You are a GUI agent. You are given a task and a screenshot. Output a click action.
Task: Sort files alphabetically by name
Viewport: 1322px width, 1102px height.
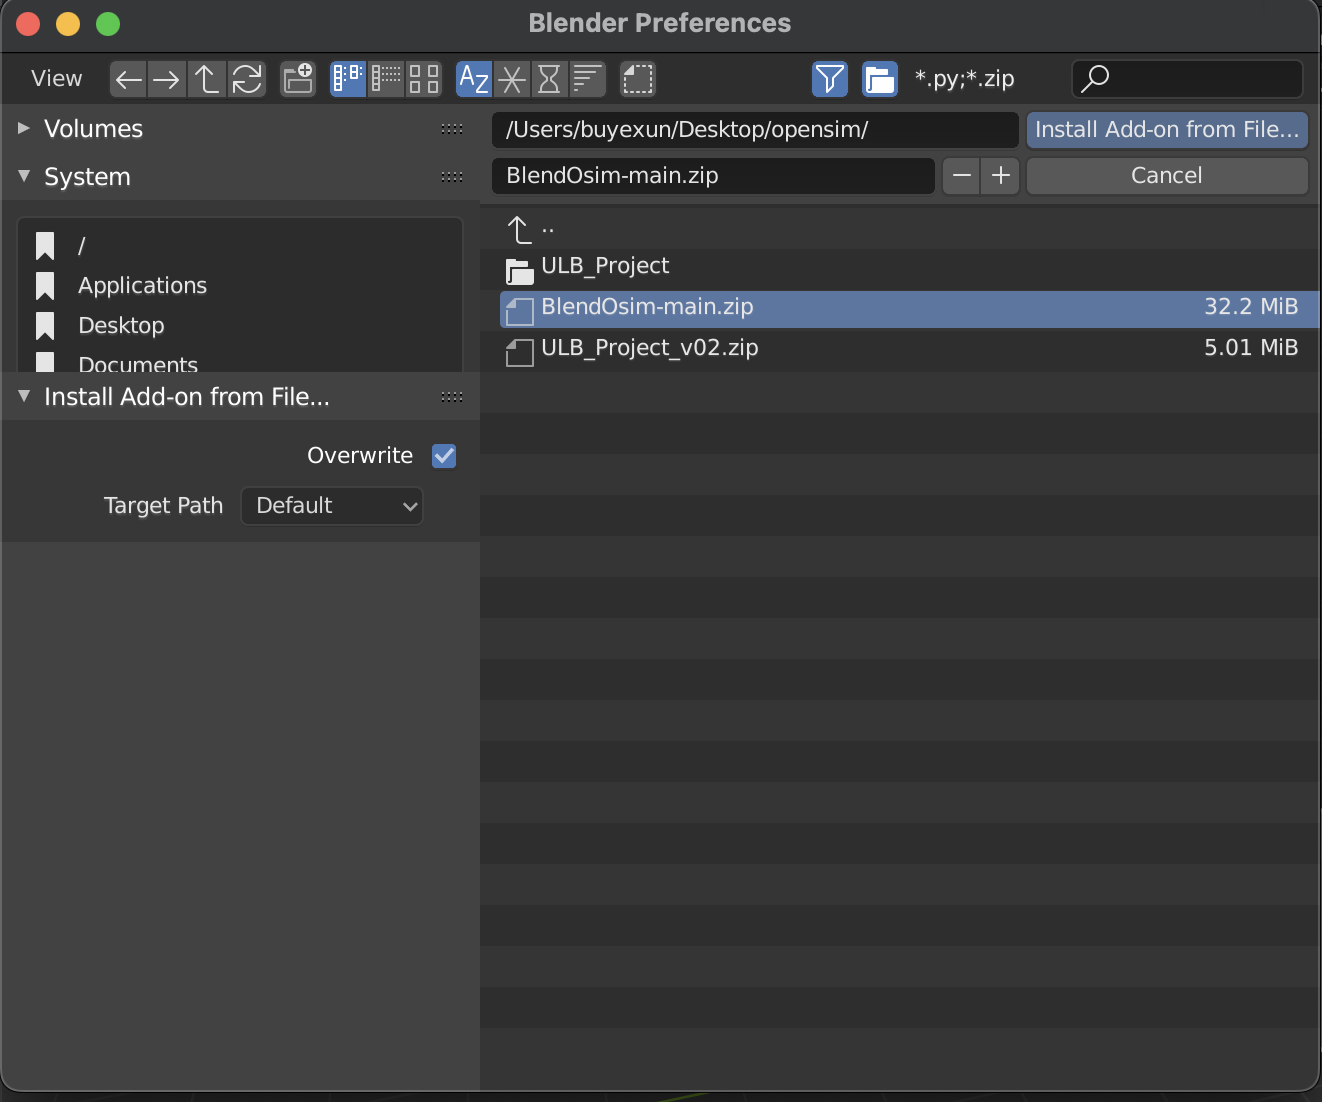(x=474, y=79)
